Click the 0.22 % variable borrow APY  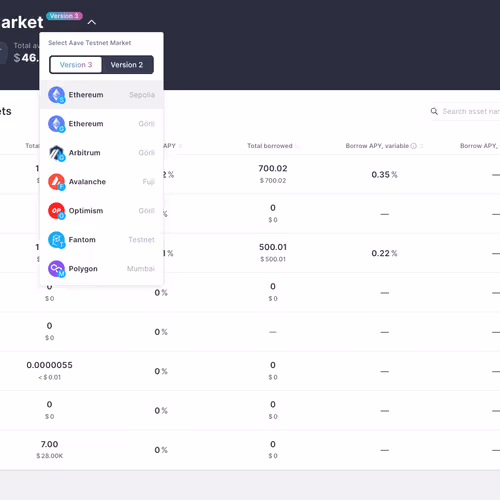384,253
